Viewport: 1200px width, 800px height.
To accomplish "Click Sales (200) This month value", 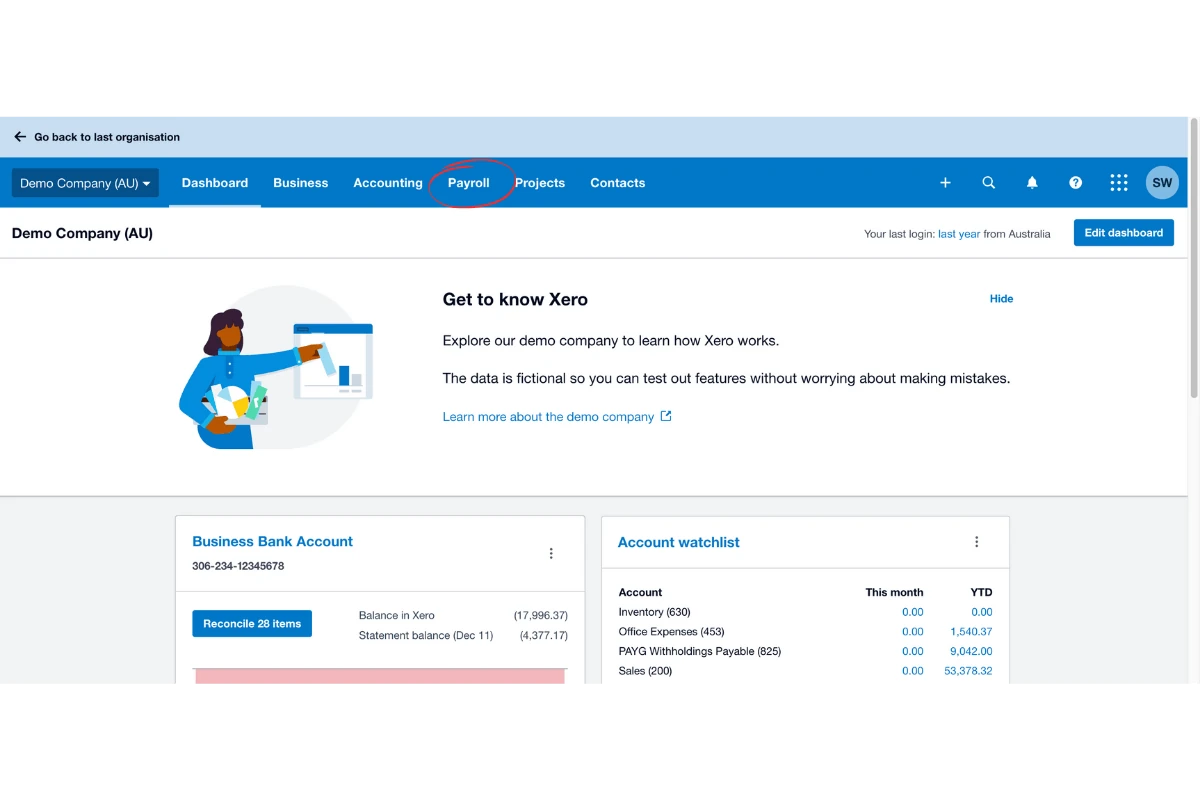I will click(x=913, y=671).
